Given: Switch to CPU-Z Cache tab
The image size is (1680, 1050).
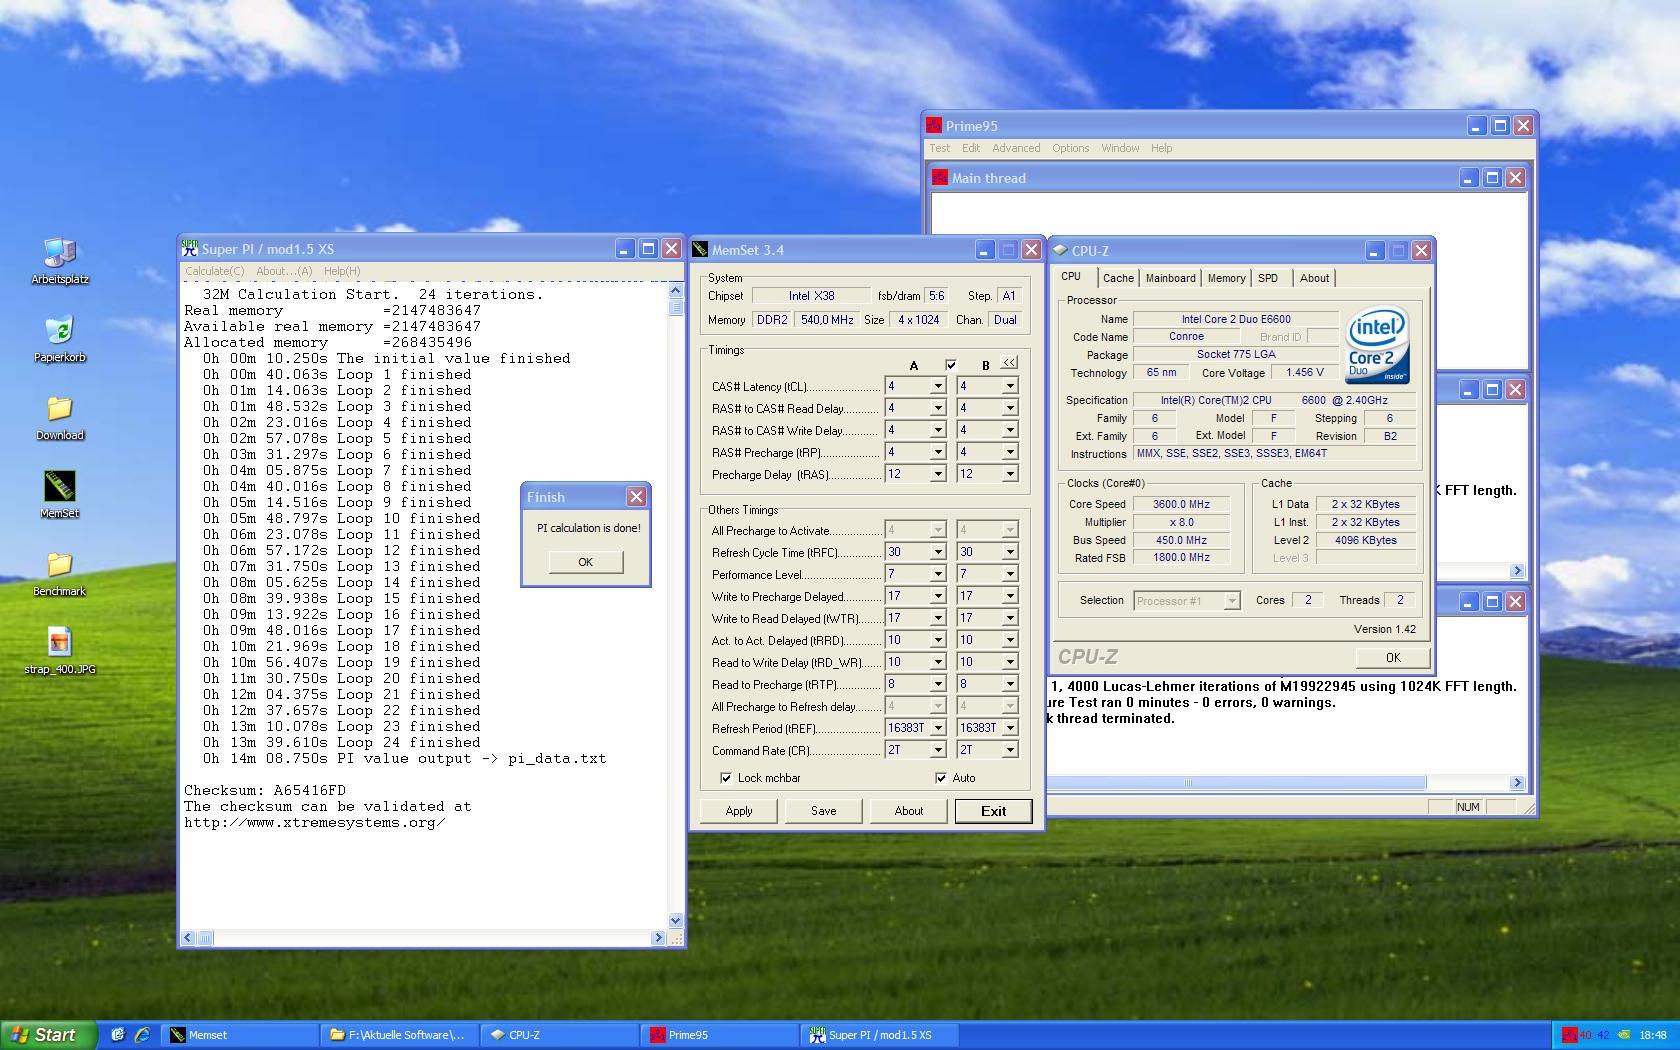Looking at the screenshot, I should (x=1118, y=278).
